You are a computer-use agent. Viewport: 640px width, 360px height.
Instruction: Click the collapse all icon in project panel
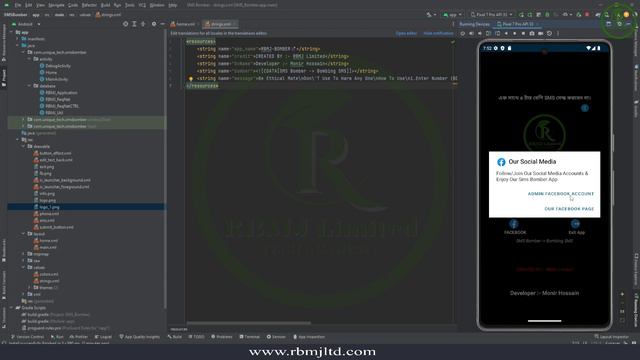143,24
